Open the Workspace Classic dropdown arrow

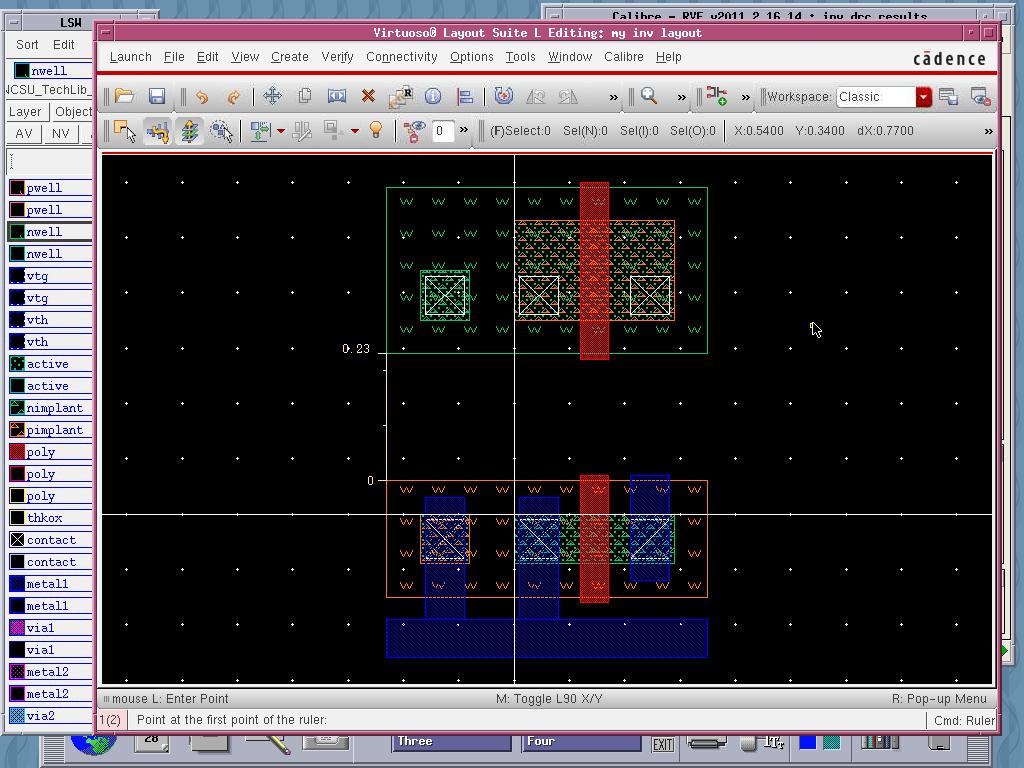tap(923, 97)
